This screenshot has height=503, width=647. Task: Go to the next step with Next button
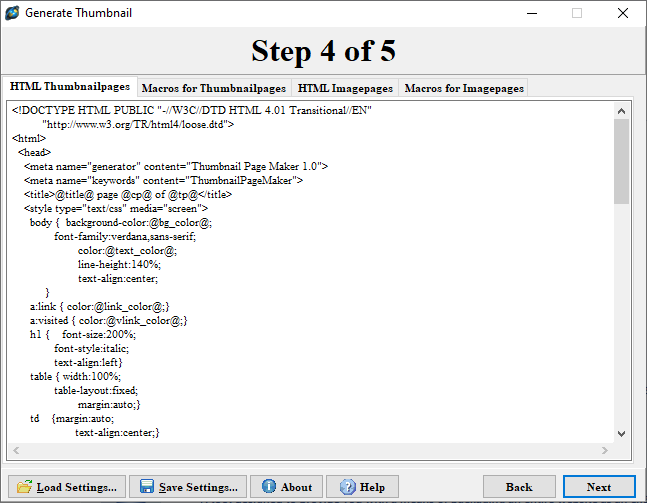point(599,487)
